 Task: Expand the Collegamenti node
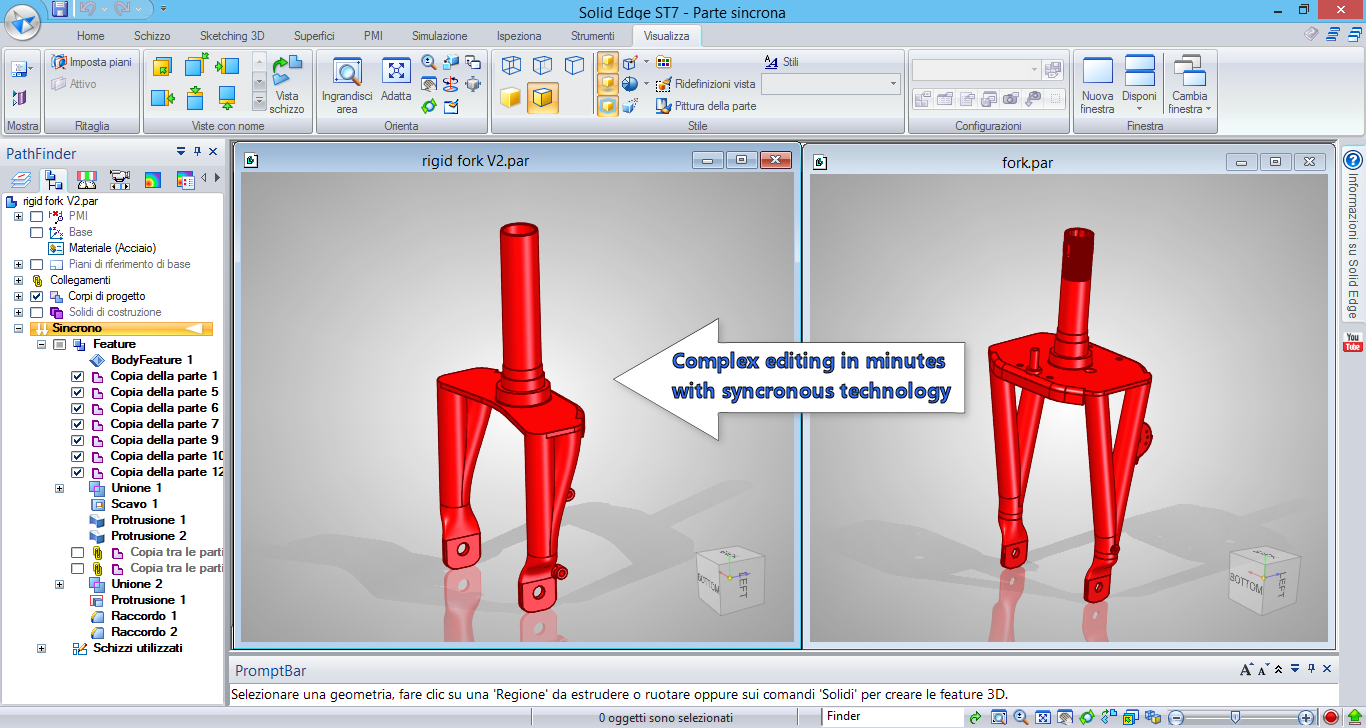(18, 280)
